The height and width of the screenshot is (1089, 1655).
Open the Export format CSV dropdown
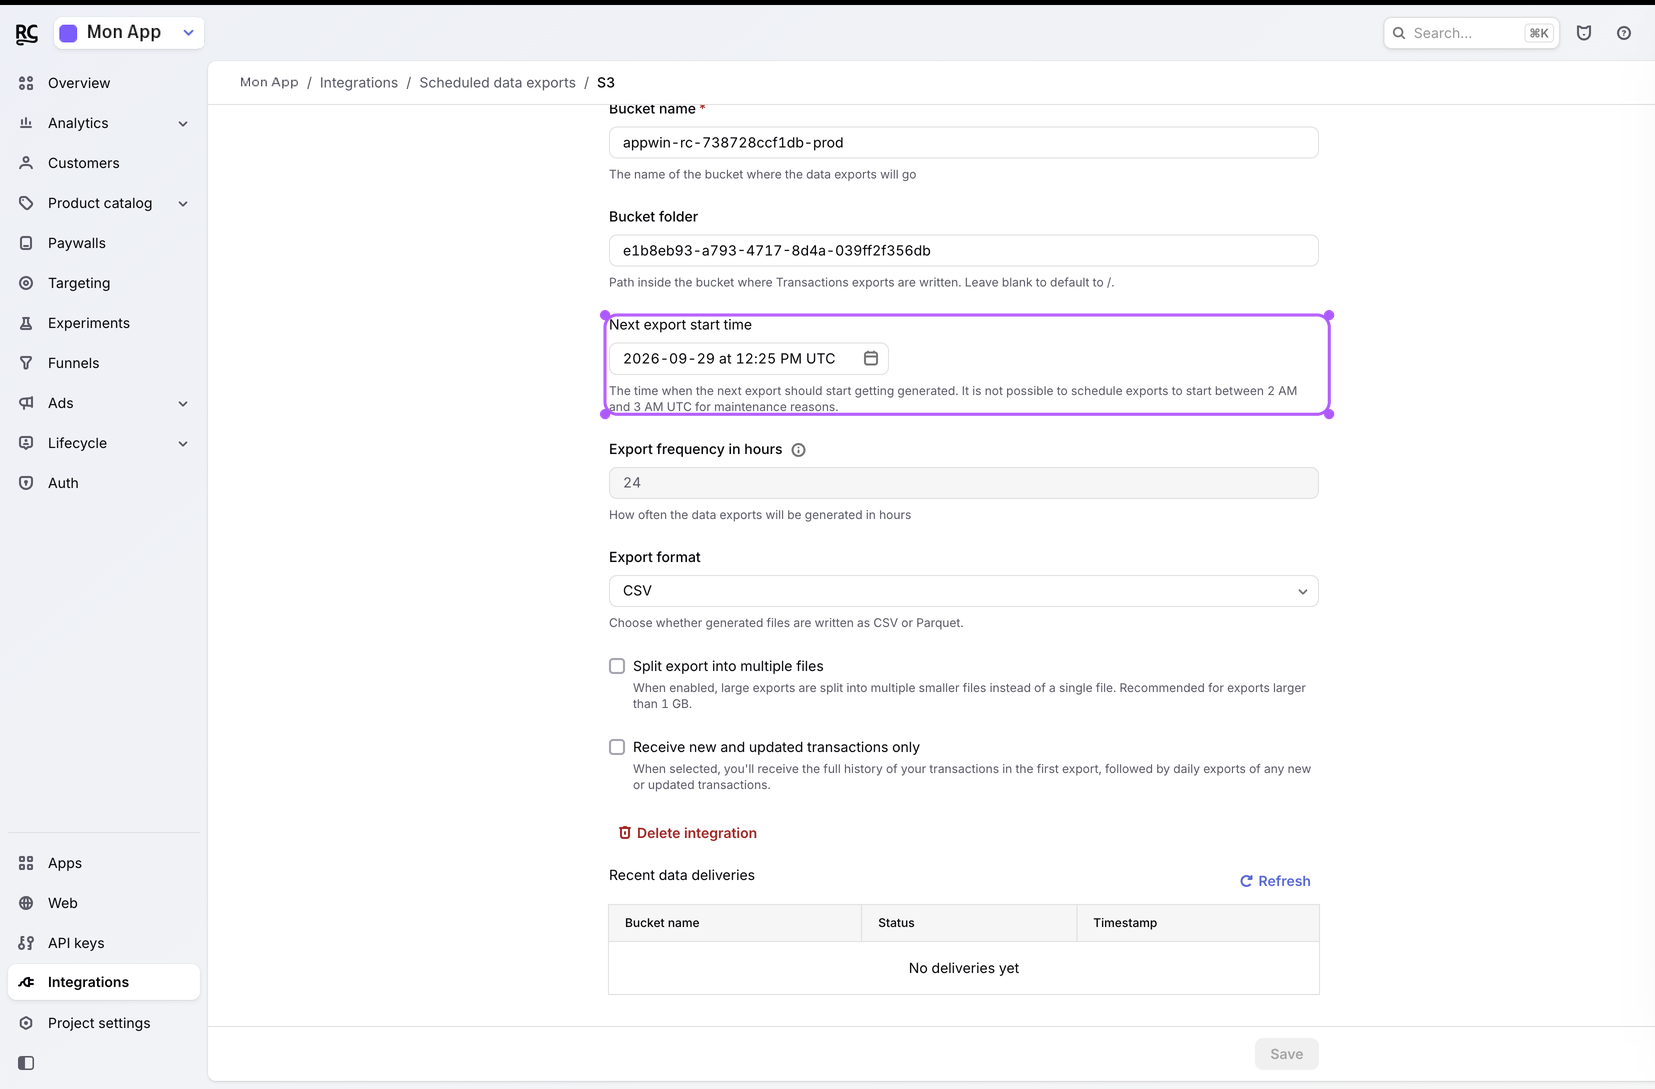(964, 591)
